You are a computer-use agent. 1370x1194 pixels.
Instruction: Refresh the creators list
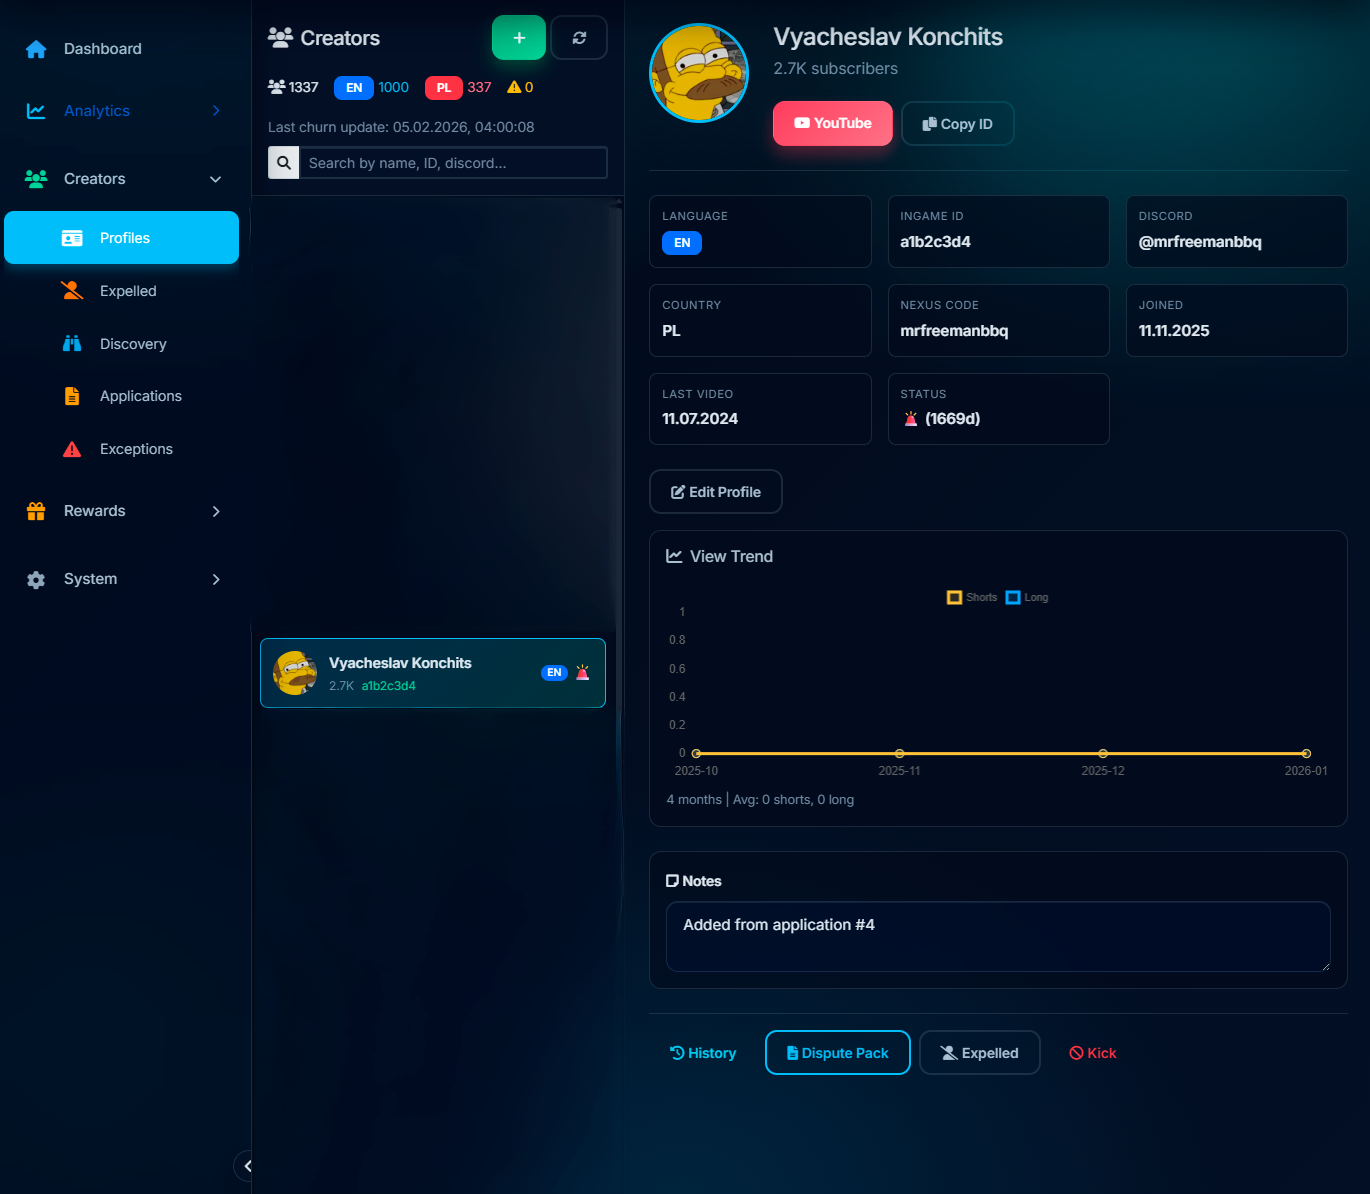(x=579, y=38)
